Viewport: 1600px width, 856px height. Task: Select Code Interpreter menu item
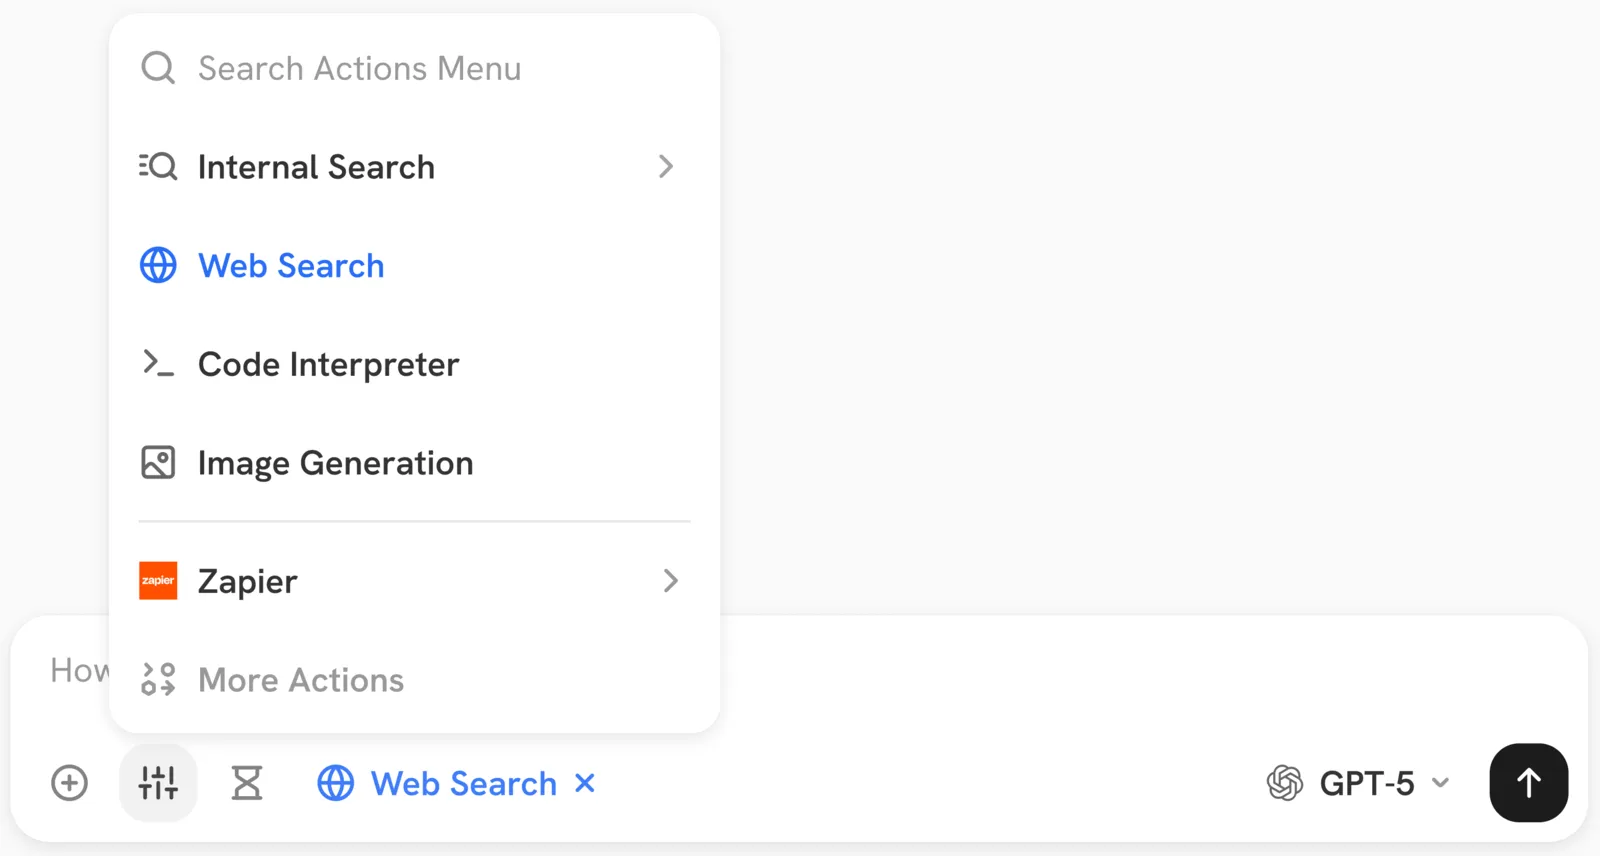click(x=414, y=364)
